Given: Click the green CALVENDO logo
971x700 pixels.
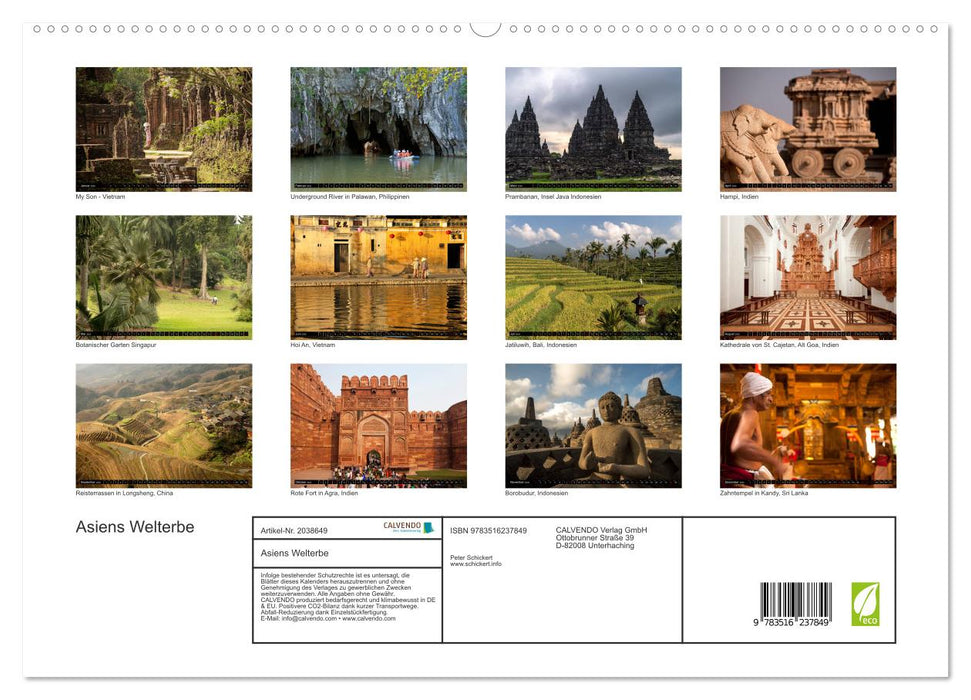Looking at the screenshot, I should click(x=402, y=526).
